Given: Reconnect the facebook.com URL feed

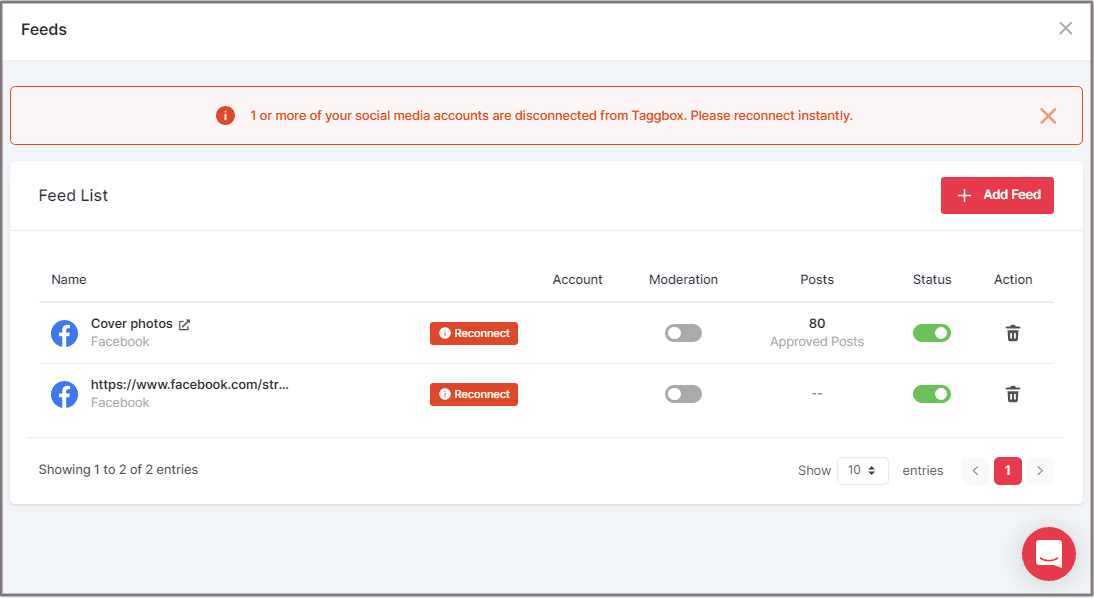Looking at the screenshot, I should [x=474, y=394].
